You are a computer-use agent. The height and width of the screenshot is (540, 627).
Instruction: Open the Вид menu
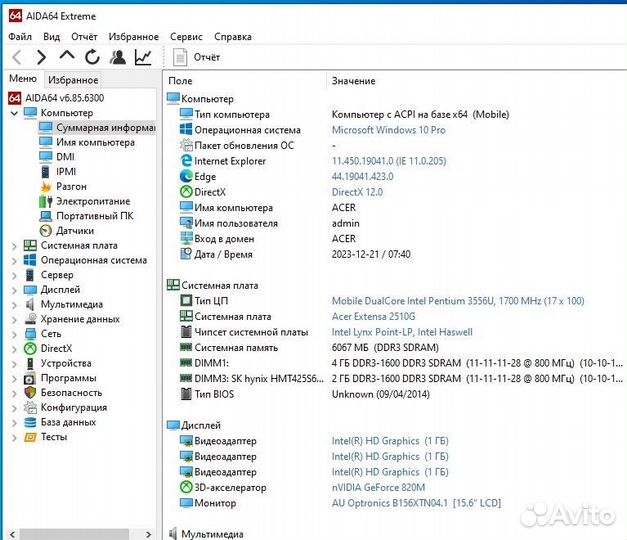coord(52,37)
